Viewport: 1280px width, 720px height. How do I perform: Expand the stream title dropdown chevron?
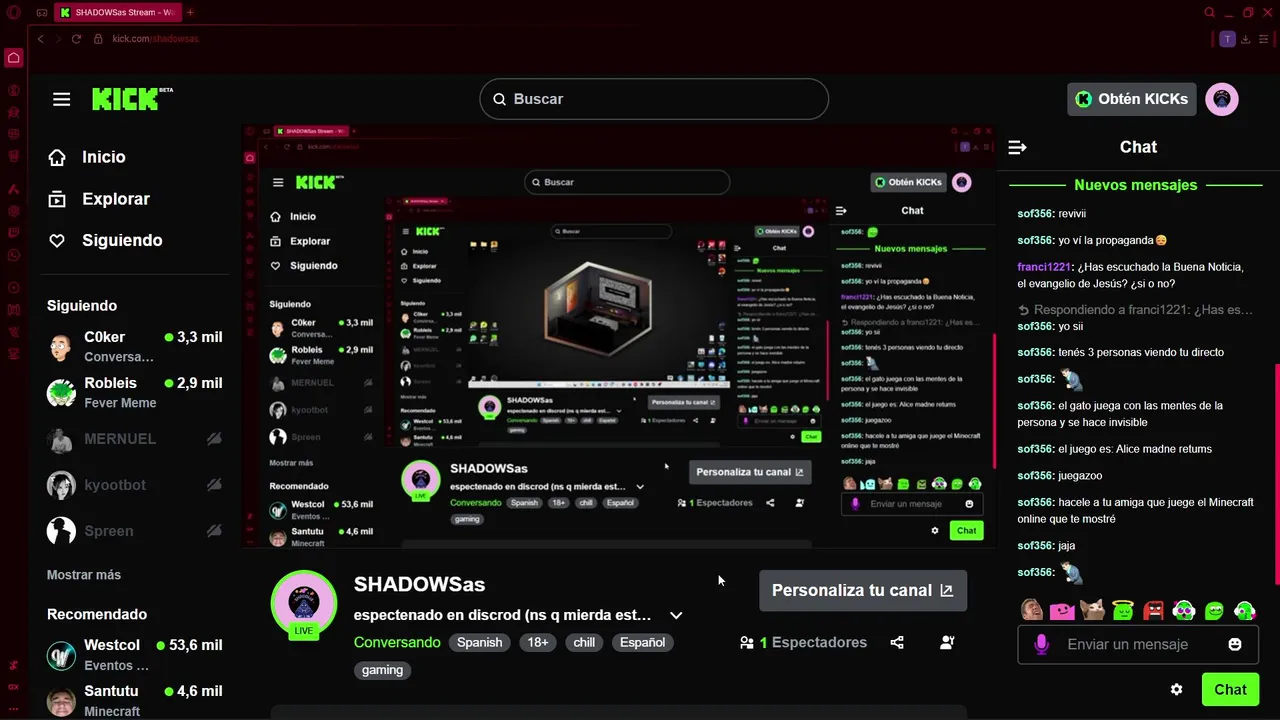point(676,615)
